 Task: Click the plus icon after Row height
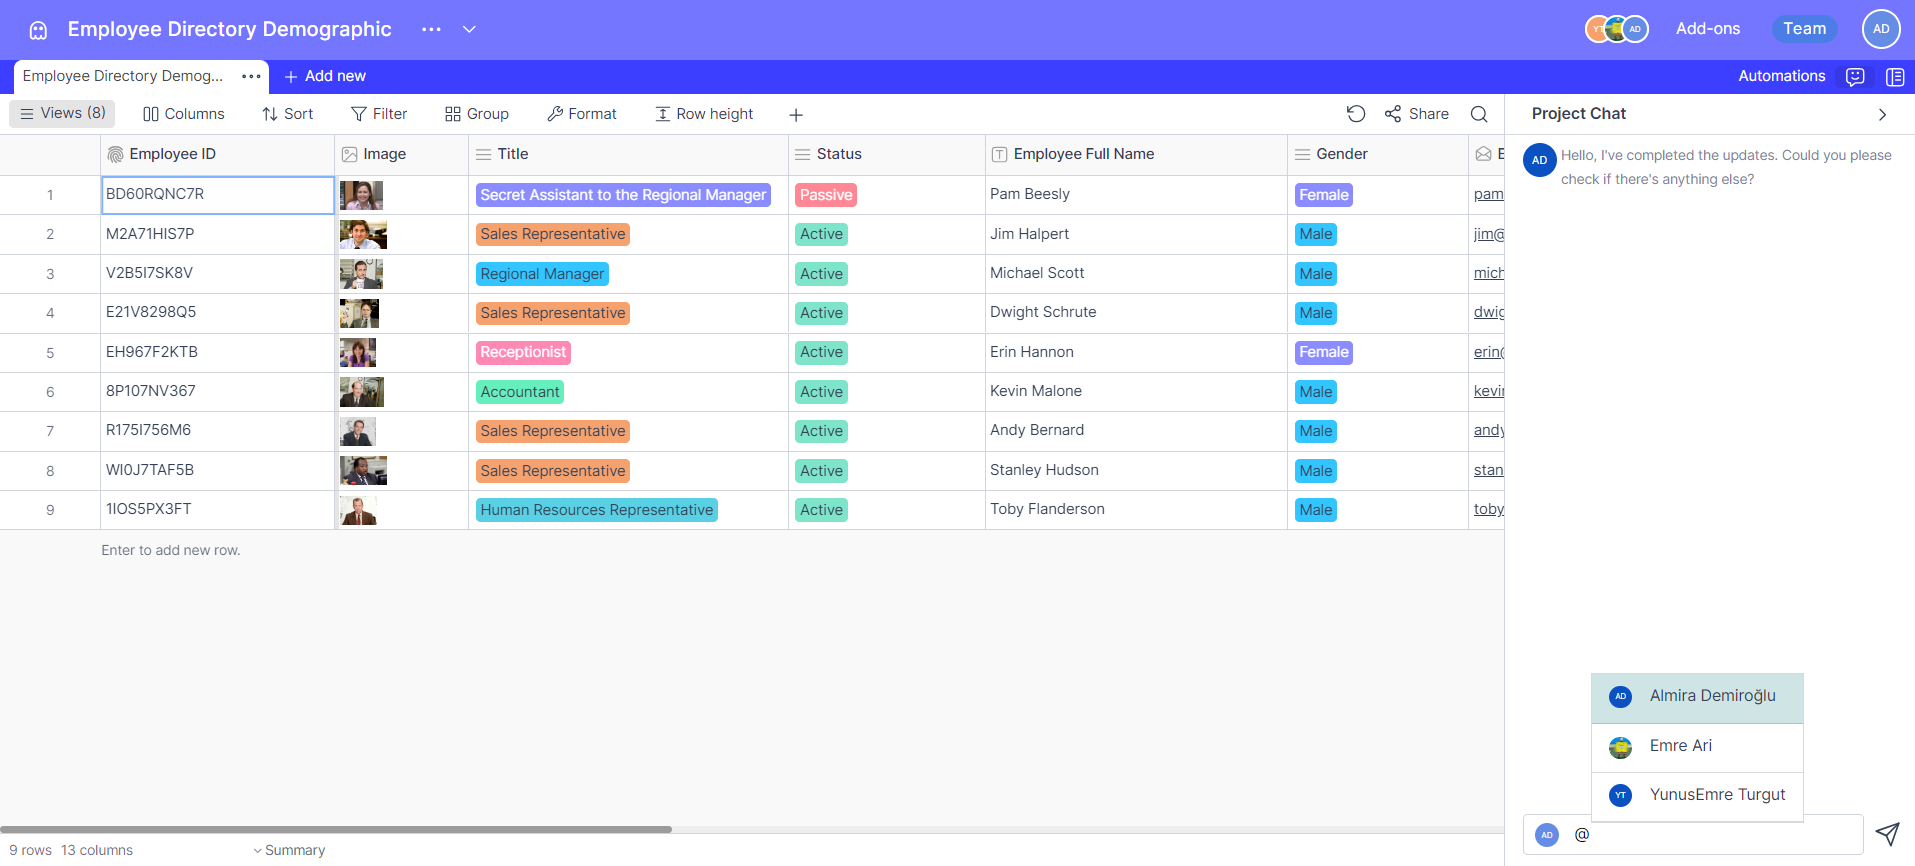[x=796, y=115]
